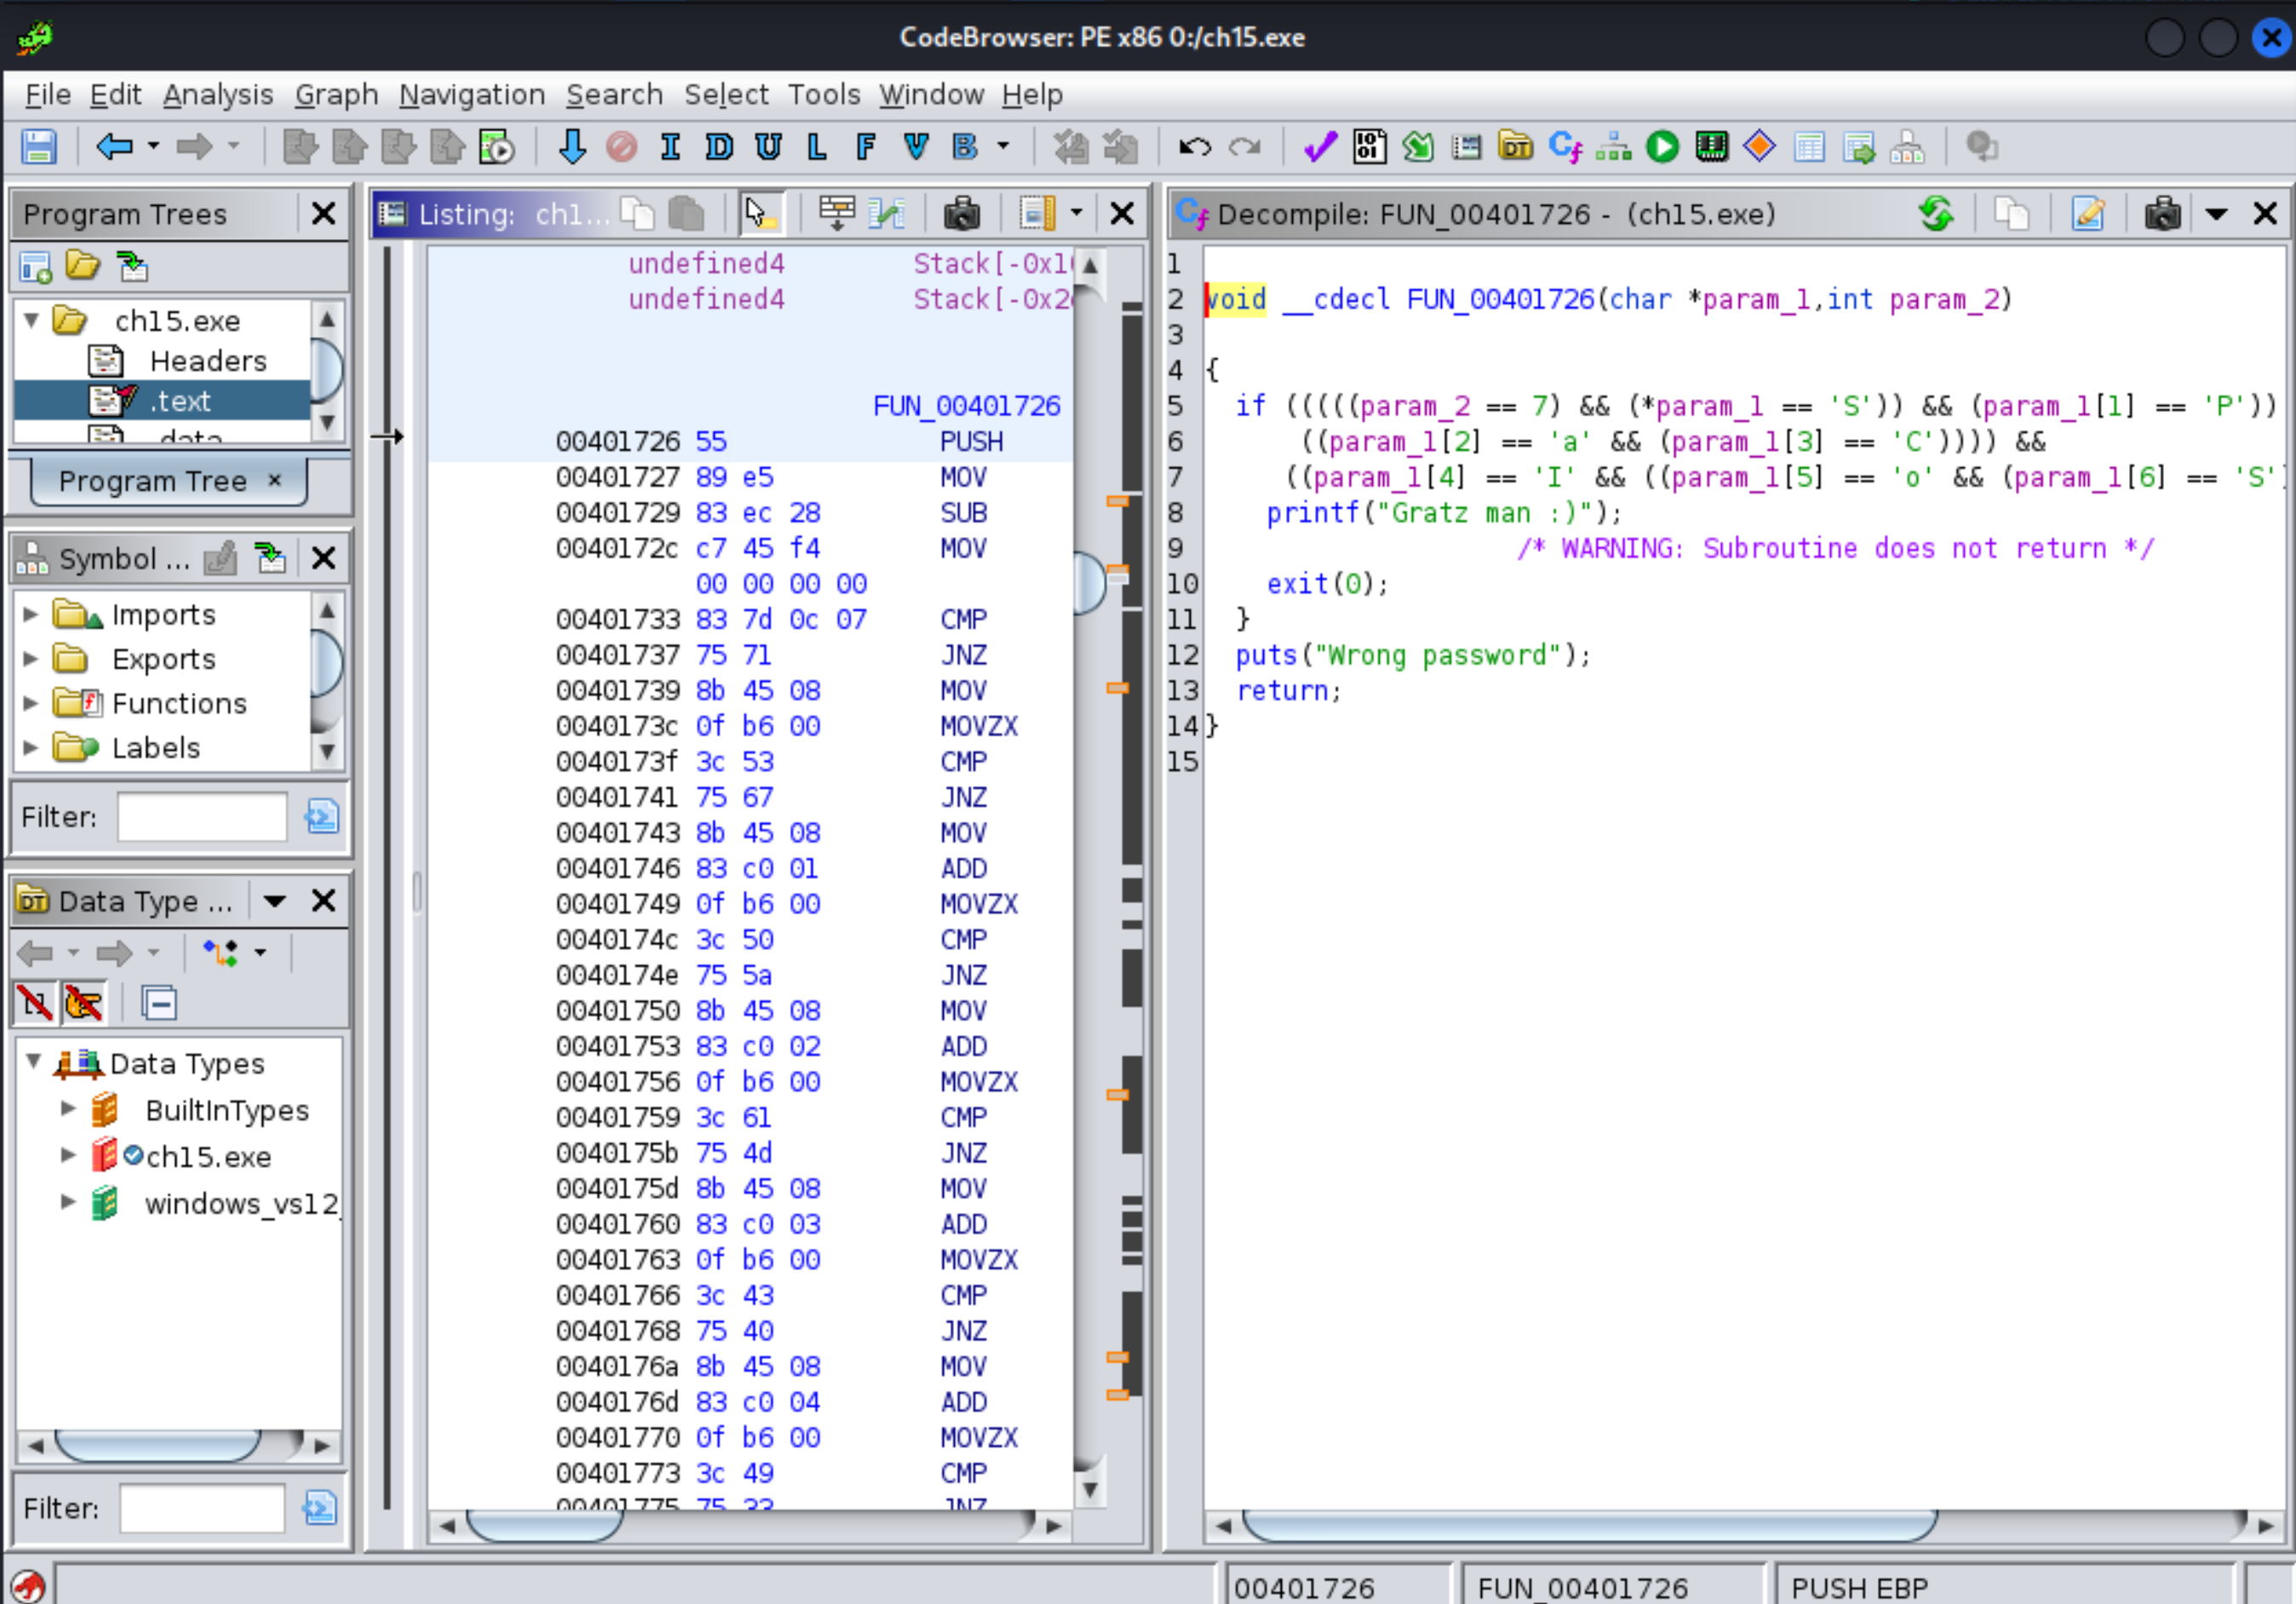Click the Undo toolbar icon

pos(1195,147)
